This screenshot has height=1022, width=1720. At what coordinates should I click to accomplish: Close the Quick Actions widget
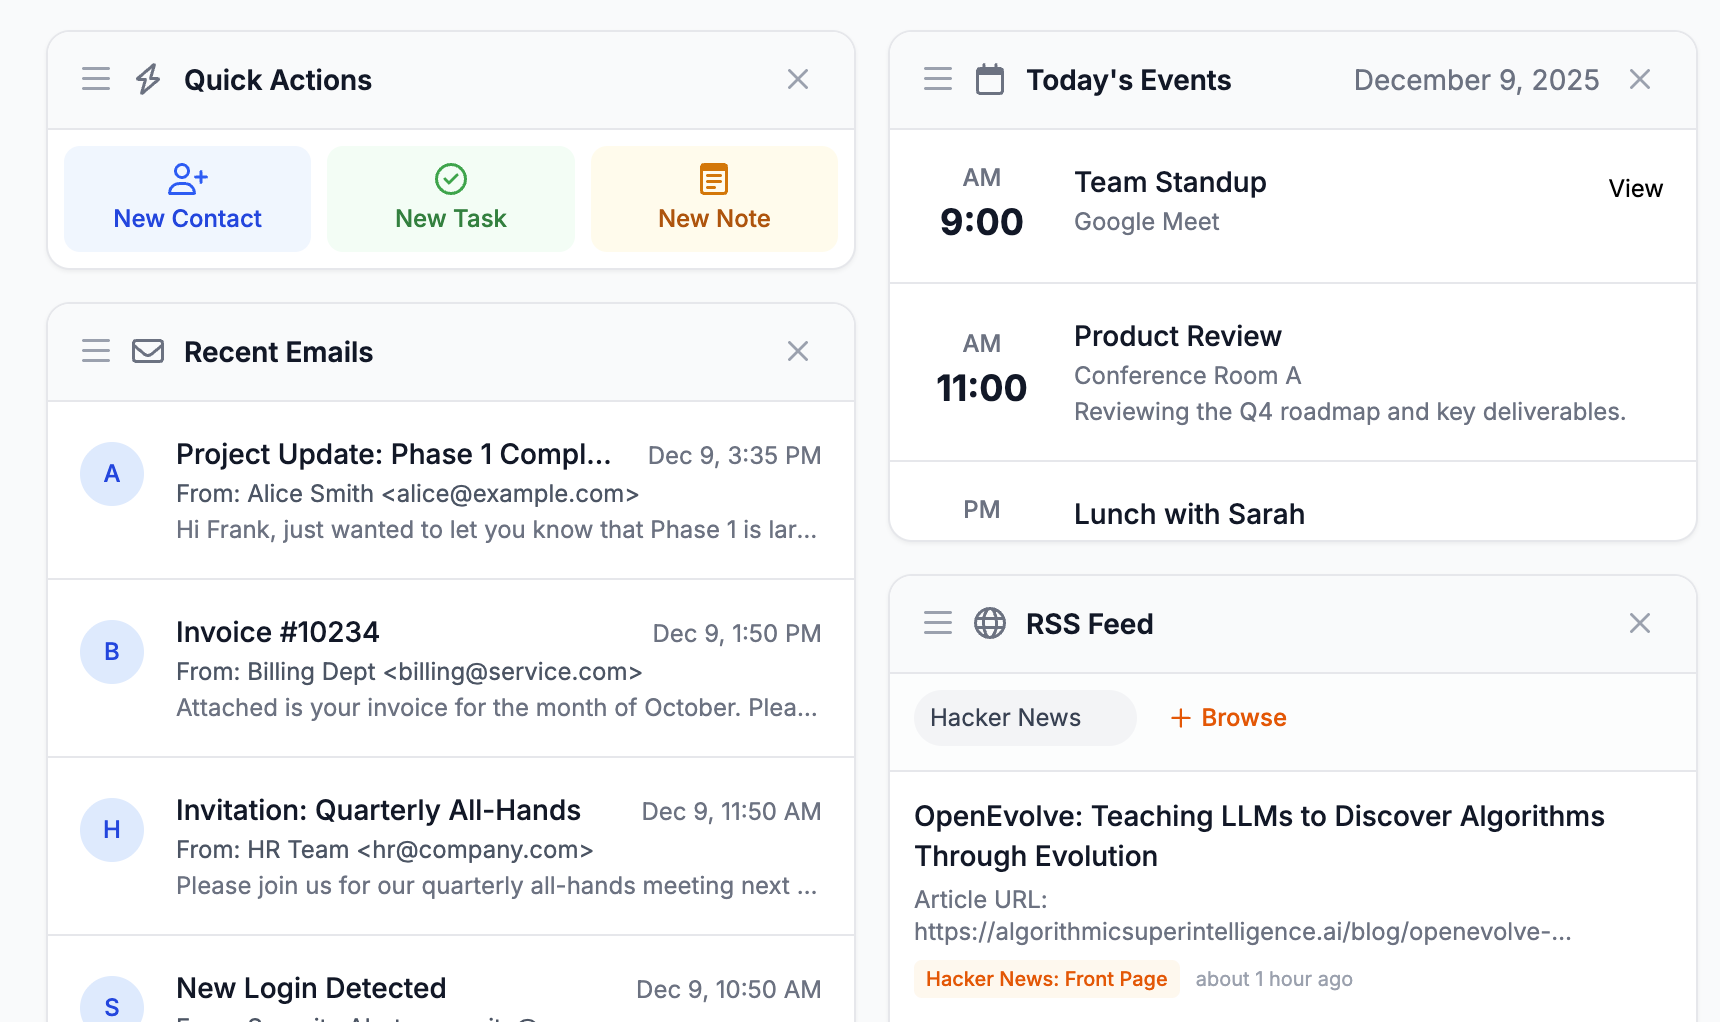click(798, 79)
